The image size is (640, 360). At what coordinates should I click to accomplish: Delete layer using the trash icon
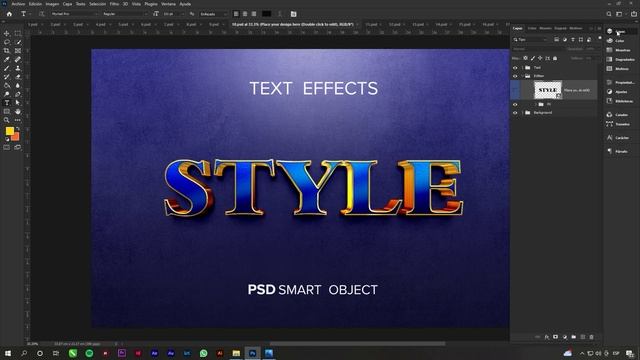591,337
